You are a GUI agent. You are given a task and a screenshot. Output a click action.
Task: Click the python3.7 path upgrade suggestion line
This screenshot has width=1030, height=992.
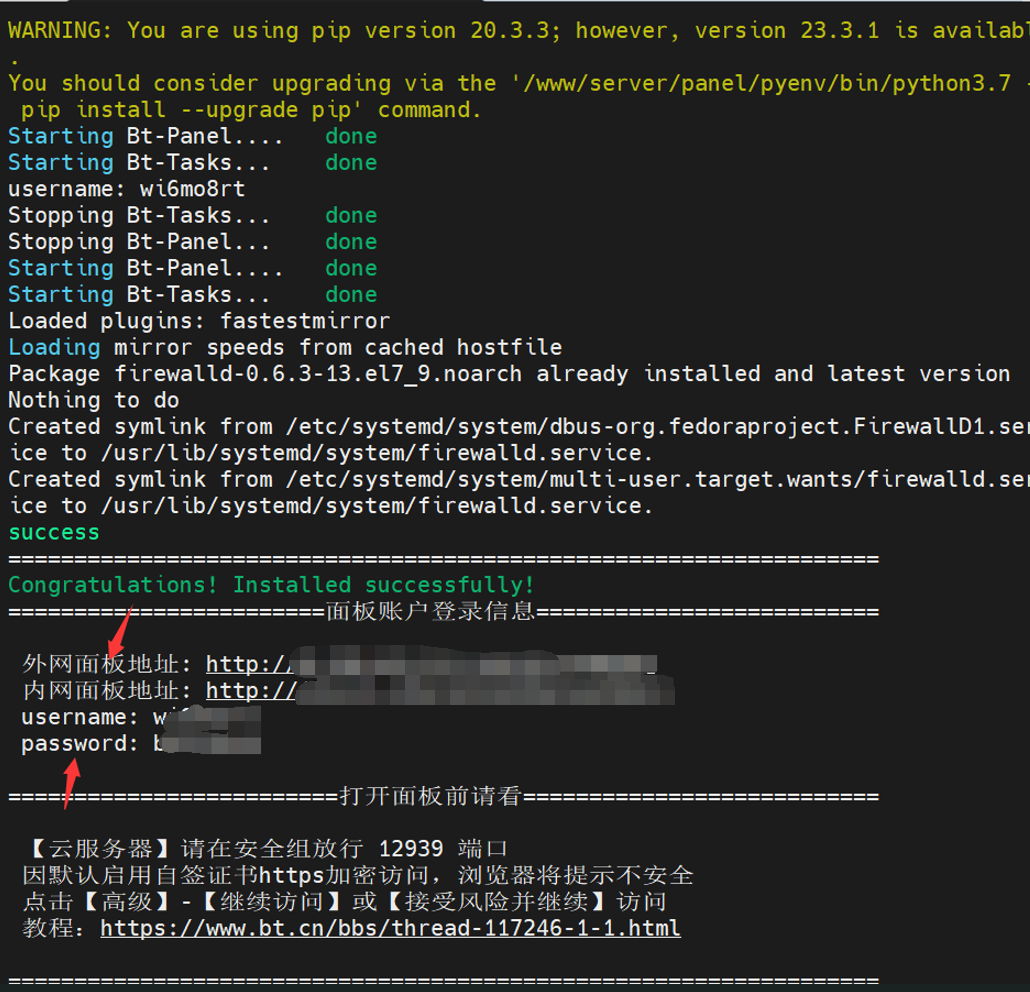coord(519,83)
